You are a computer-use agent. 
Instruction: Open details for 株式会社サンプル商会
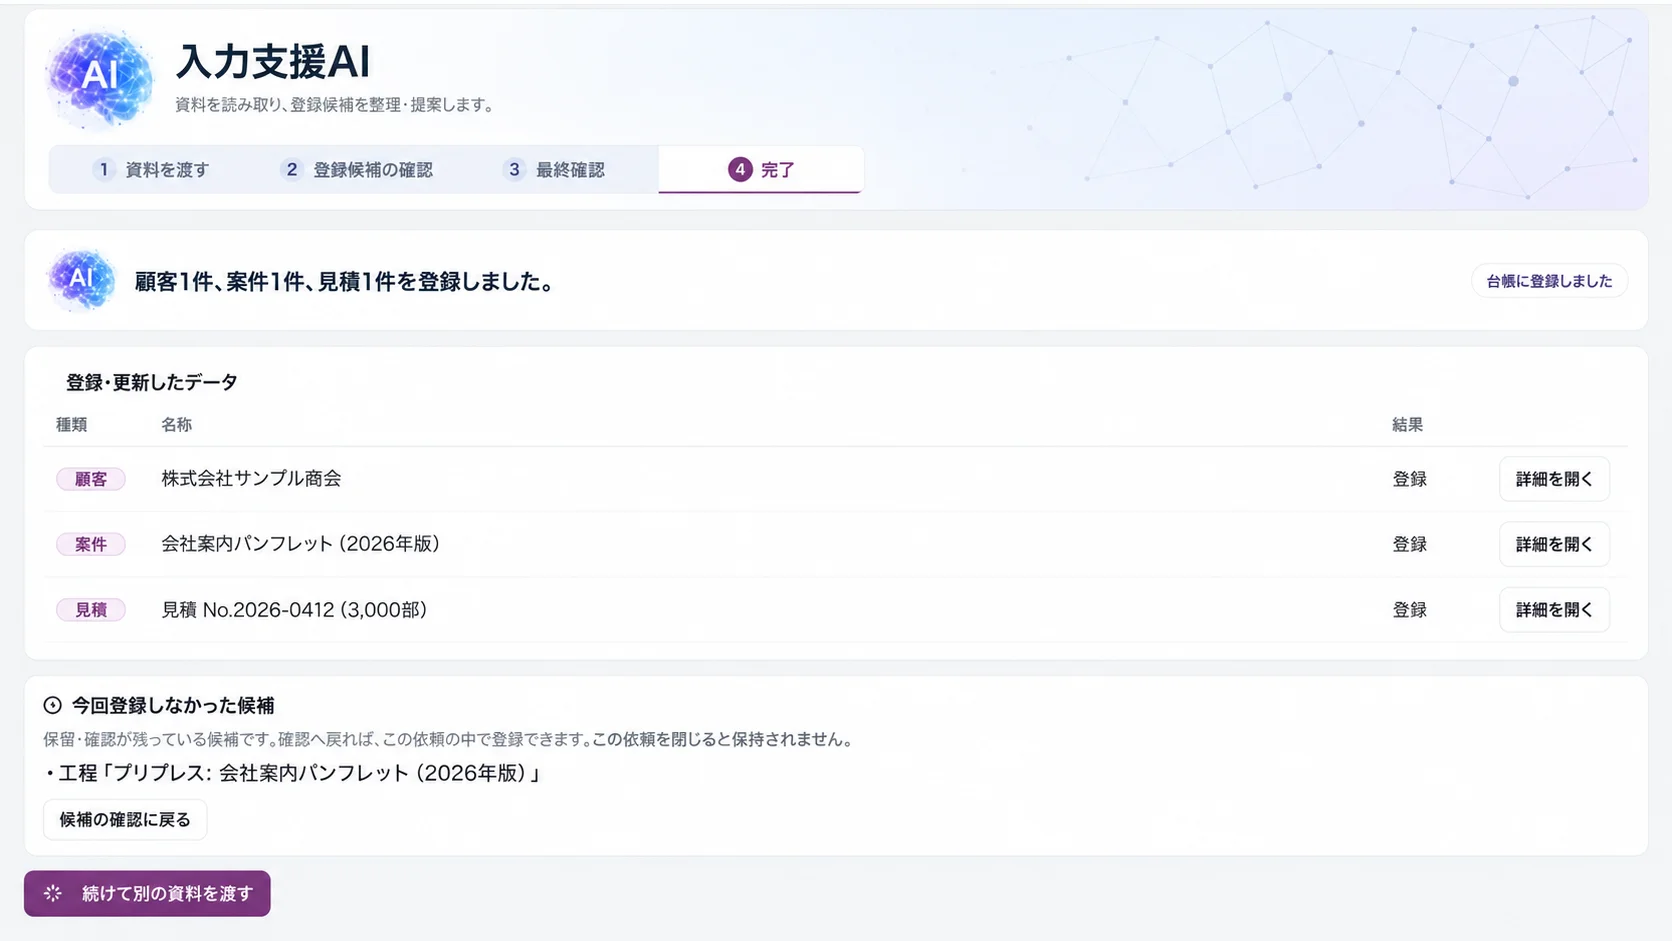click(x=1554, y=479)
